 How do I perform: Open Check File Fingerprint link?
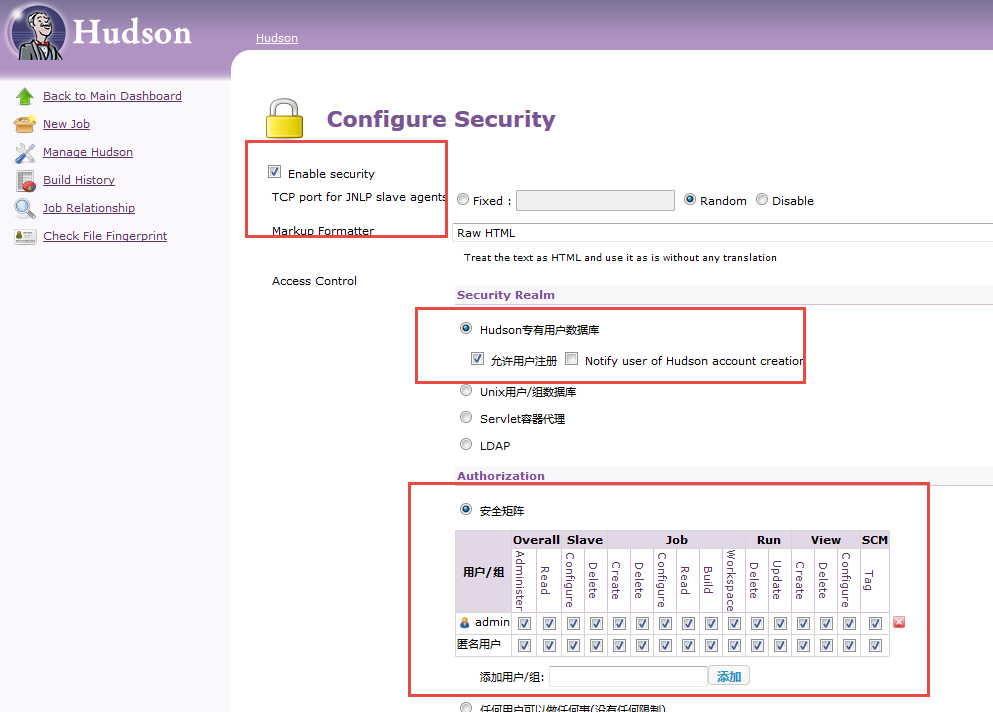click(x=105, y=236)
